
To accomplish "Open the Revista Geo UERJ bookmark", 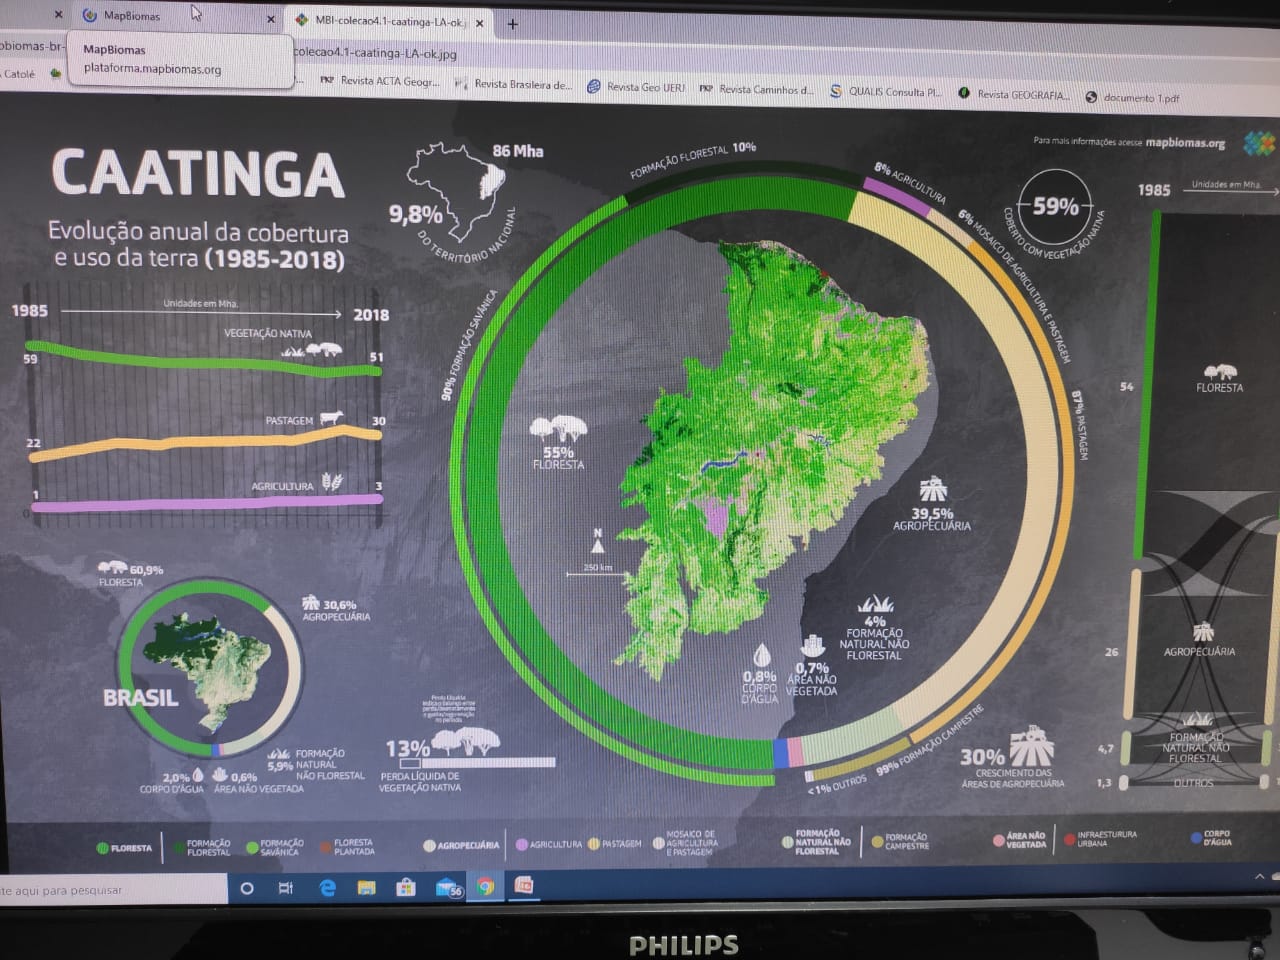I will pos(637,88).
